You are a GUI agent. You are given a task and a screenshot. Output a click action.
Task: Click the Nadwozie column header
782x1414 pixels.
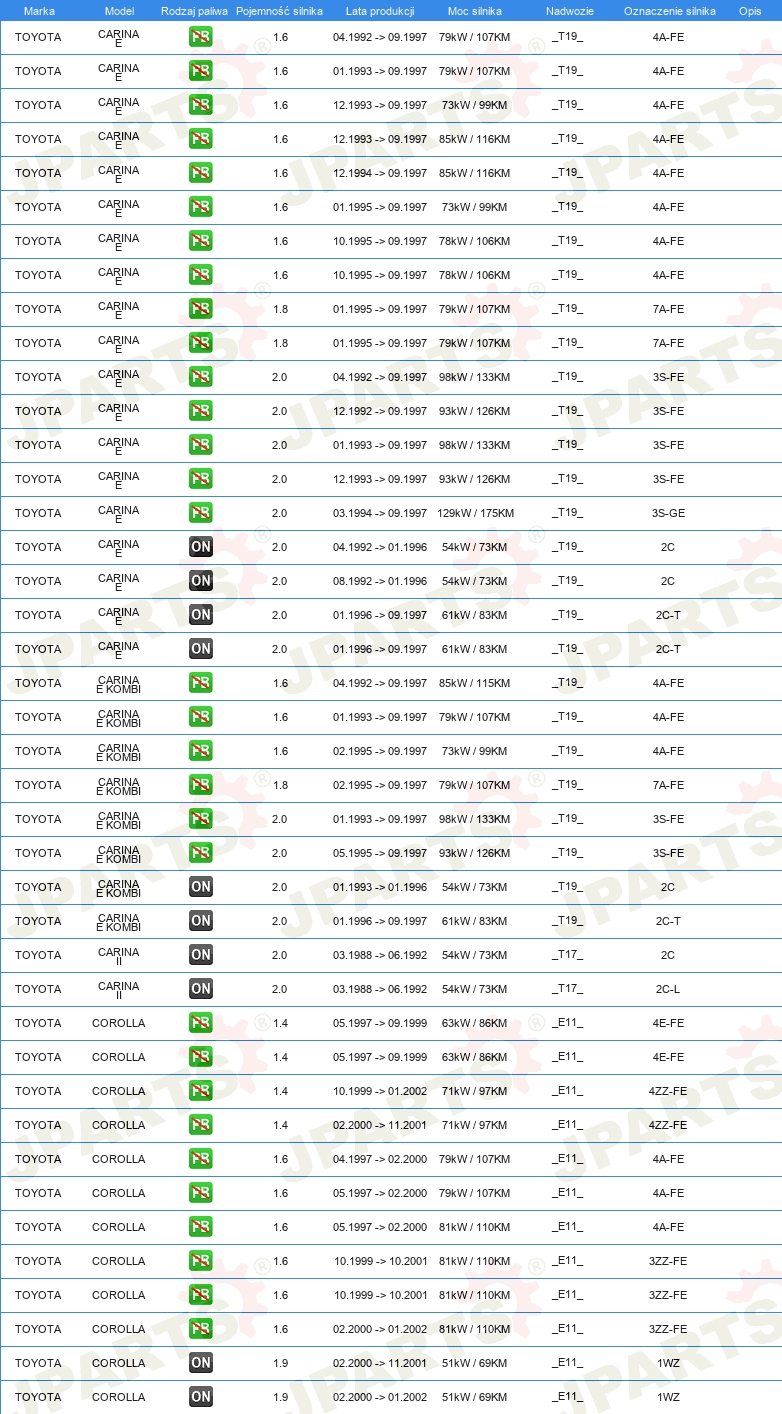[569, 11]
